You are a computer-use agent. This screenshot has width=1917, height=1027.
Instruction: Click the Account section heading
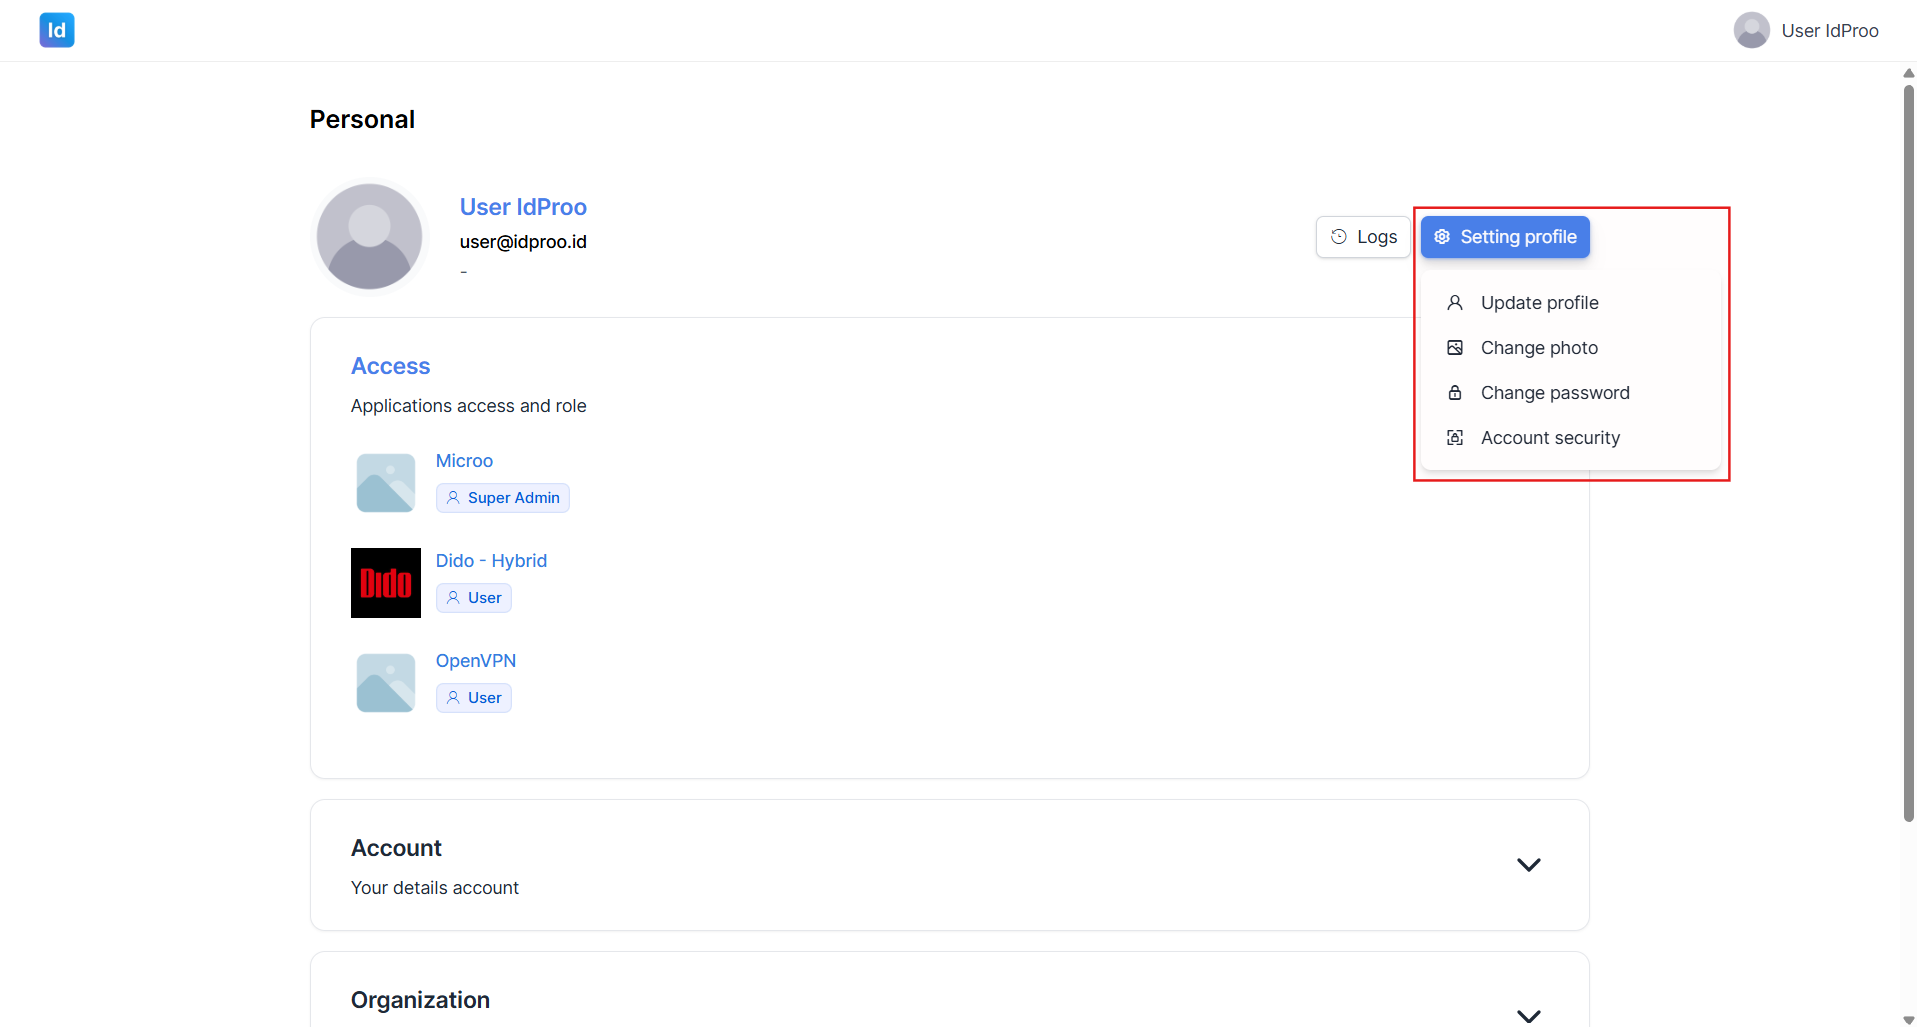click(x=396, y=848)
